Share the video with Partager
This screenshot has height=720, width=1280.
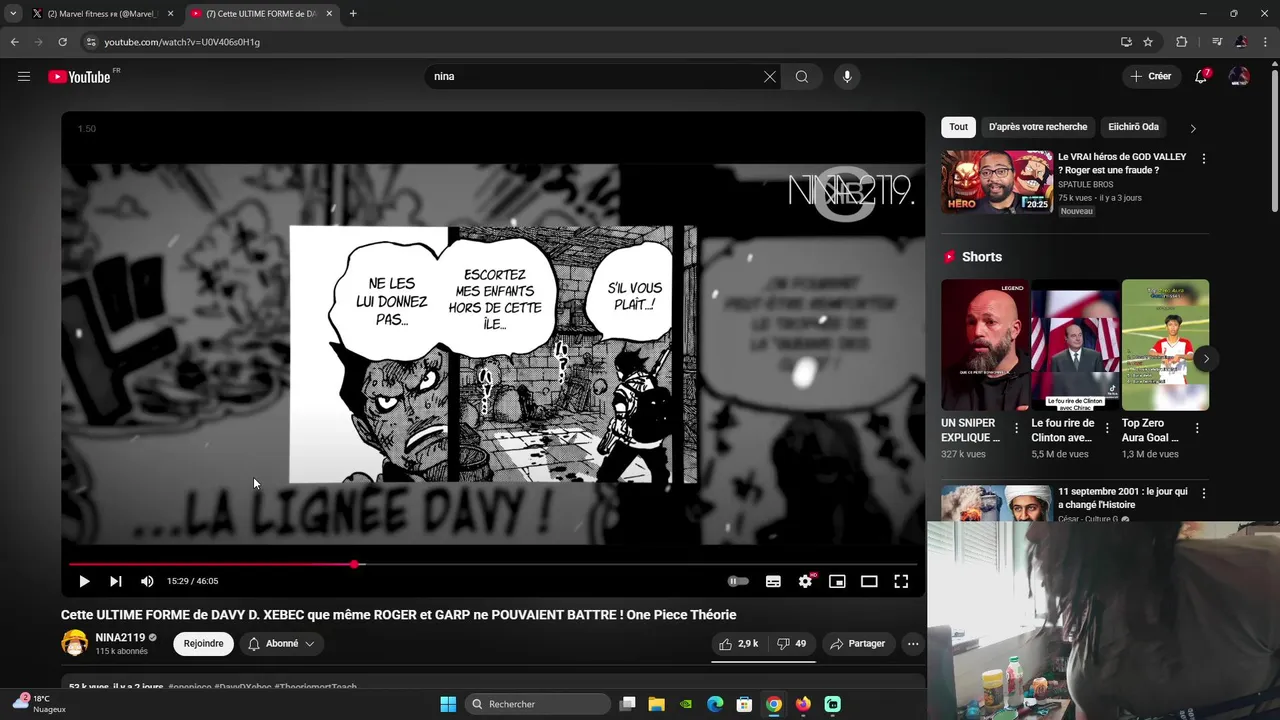858,644
